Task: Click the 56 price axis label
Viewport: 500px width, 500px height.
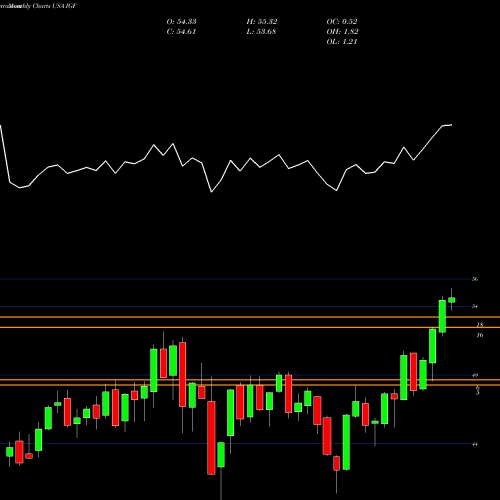Action: point(475,279)
